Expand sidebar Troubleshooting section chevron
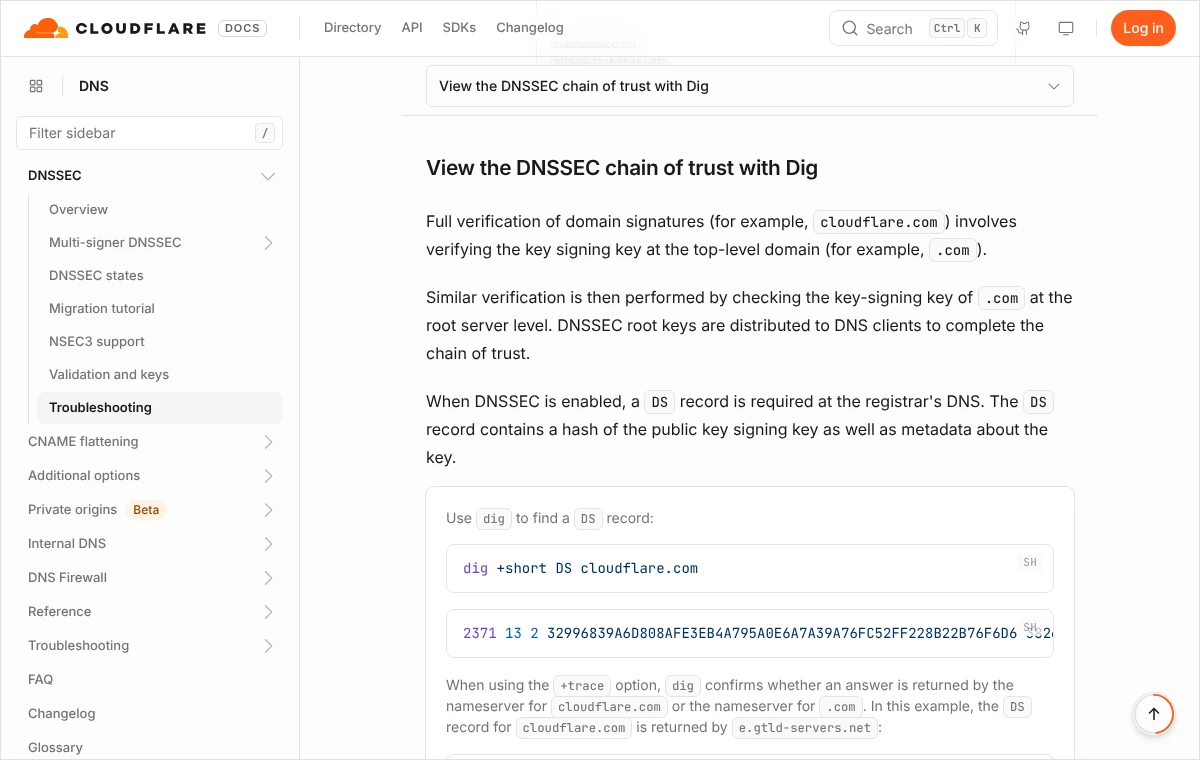This screenshot has width=1200, height=760. [x=268, y=646]
